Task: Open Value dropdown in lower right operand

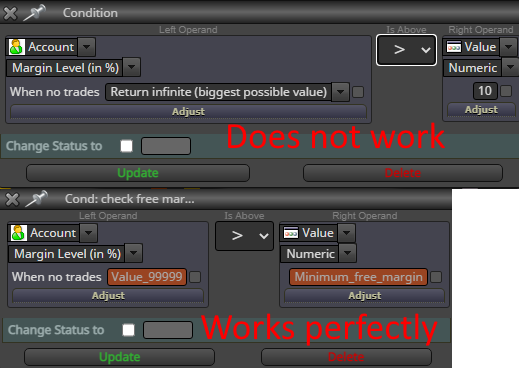Action: (x=347, y=233)
